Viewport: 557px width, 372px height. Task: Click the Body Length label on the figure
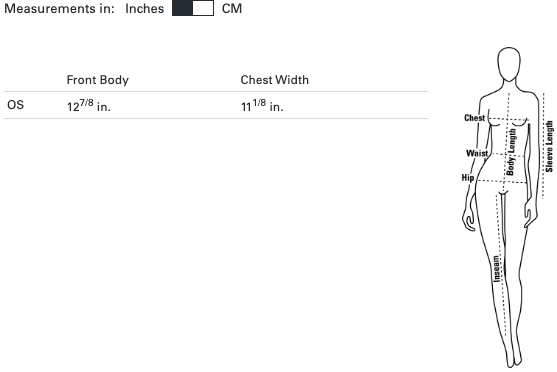point(511,152)
